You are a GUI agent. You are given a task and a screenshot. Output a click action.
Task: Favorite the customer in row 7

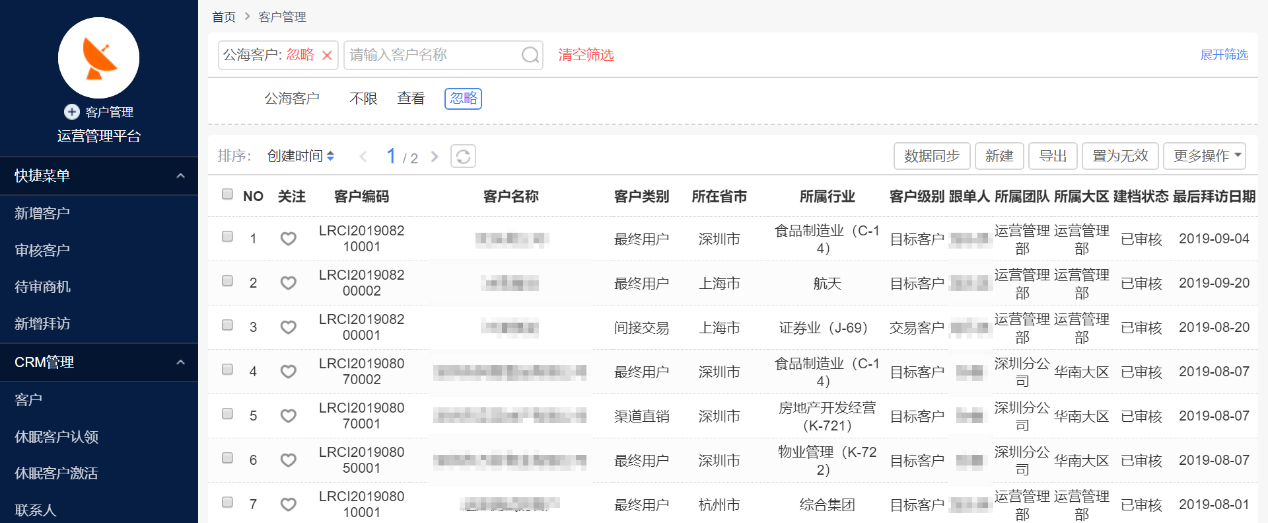pos(288,504)
